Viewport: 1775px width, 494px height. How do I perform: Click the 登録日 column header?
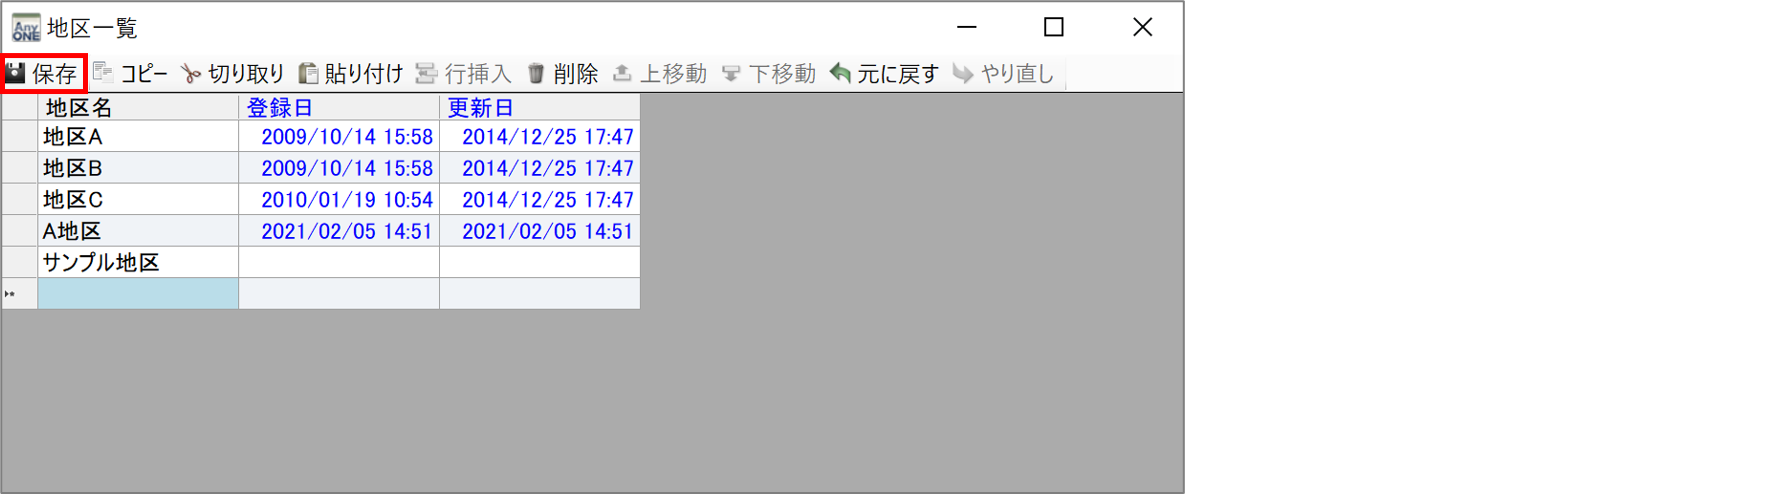click(x=339, y=107)
